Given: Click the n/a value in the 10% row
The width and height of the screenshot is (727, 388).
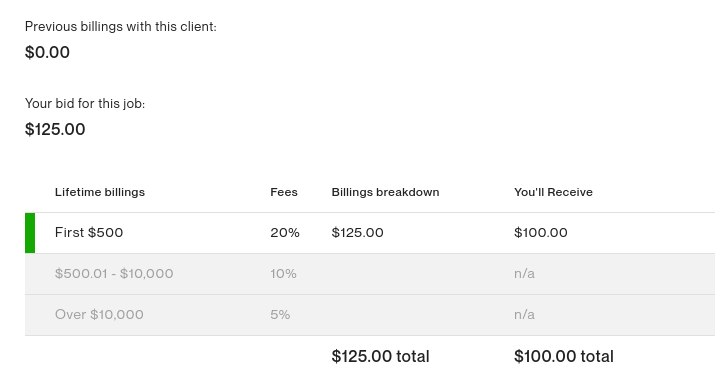Looking at the screenshot, I should pyautogui.click(x=524, y=274).
